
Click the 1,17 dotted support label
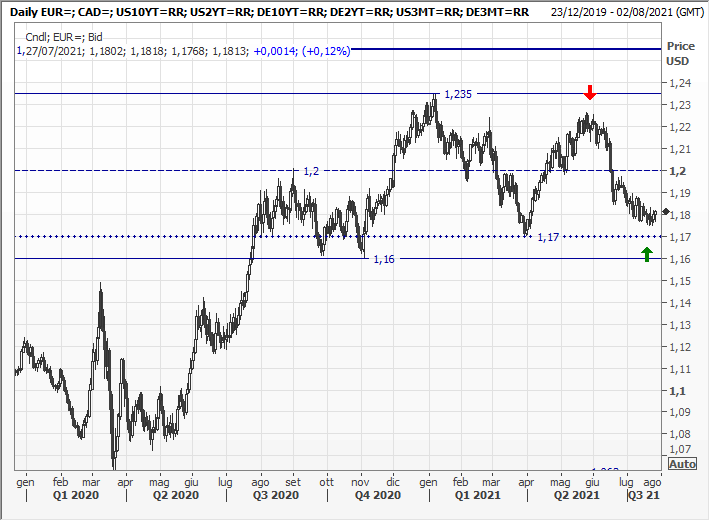tap(547, 238)
